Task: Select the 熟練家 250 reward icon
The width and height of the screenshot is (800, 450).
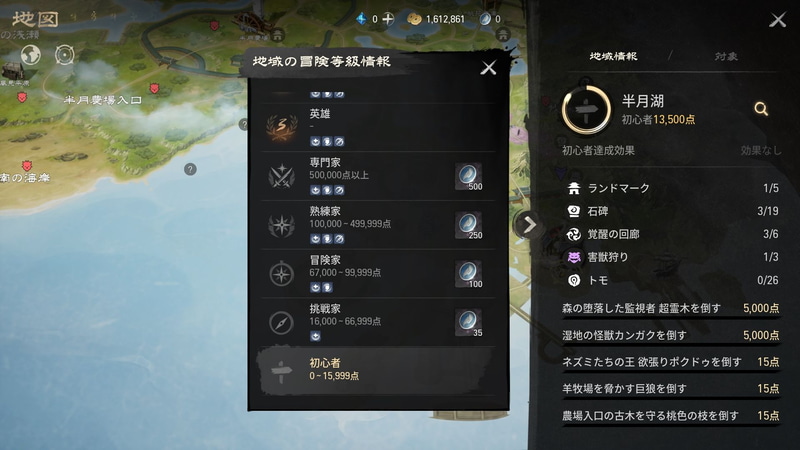Action: point(468,225)
